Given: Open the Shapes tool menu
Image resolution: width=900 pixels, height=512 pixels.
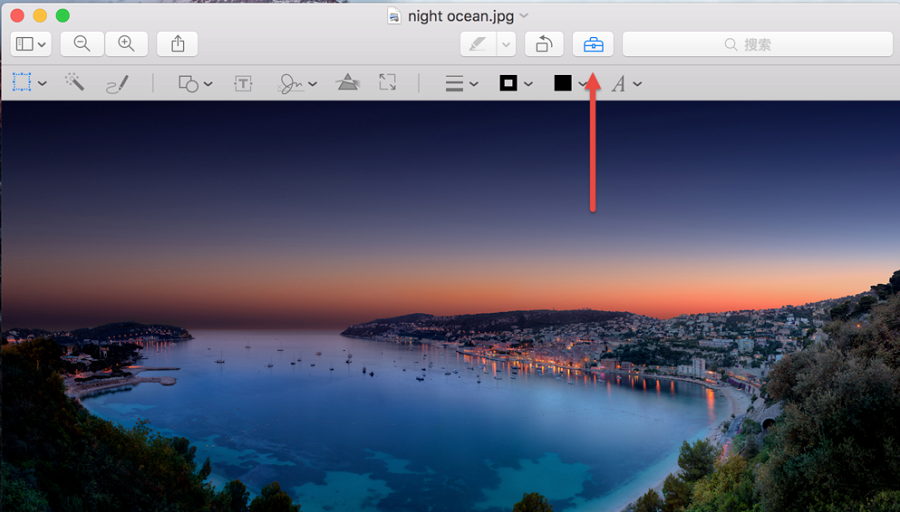Looking at the screenshot, I should point(188,84).
